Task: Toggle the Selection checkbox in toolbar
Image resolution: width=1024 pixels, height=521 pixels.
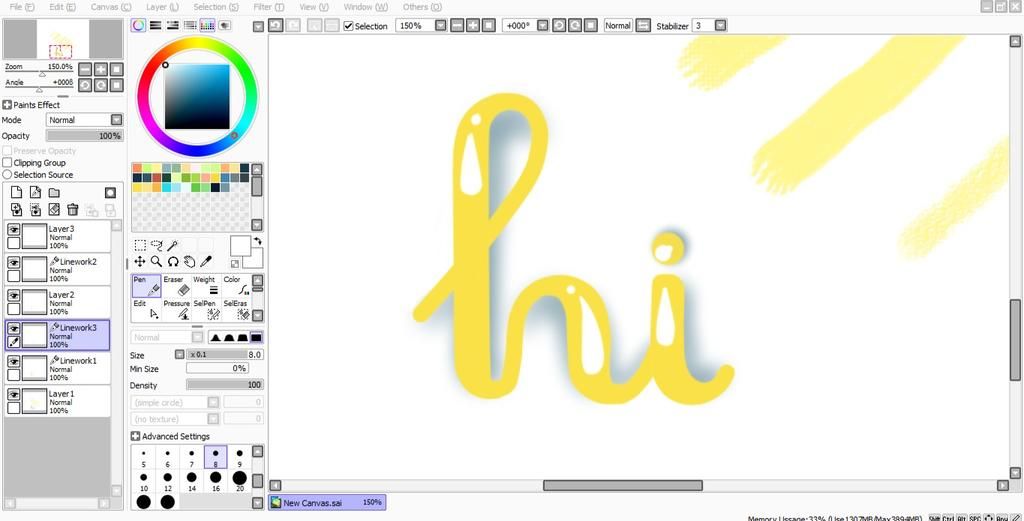Action: pyautogui.click(x=349, y=26)
